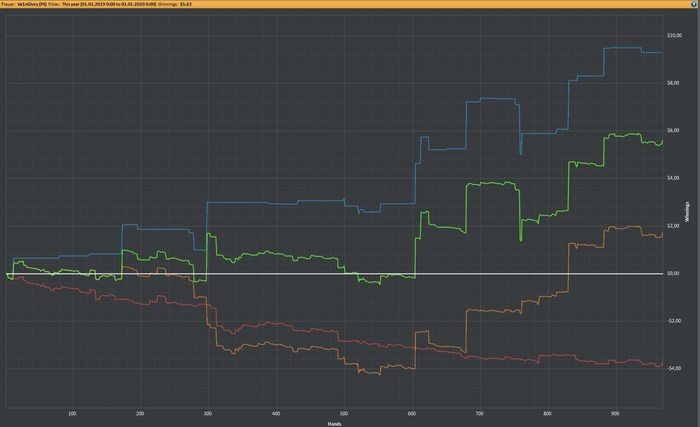
Task: Click the 100 tick label on hands axis
Action: [72, 414]
